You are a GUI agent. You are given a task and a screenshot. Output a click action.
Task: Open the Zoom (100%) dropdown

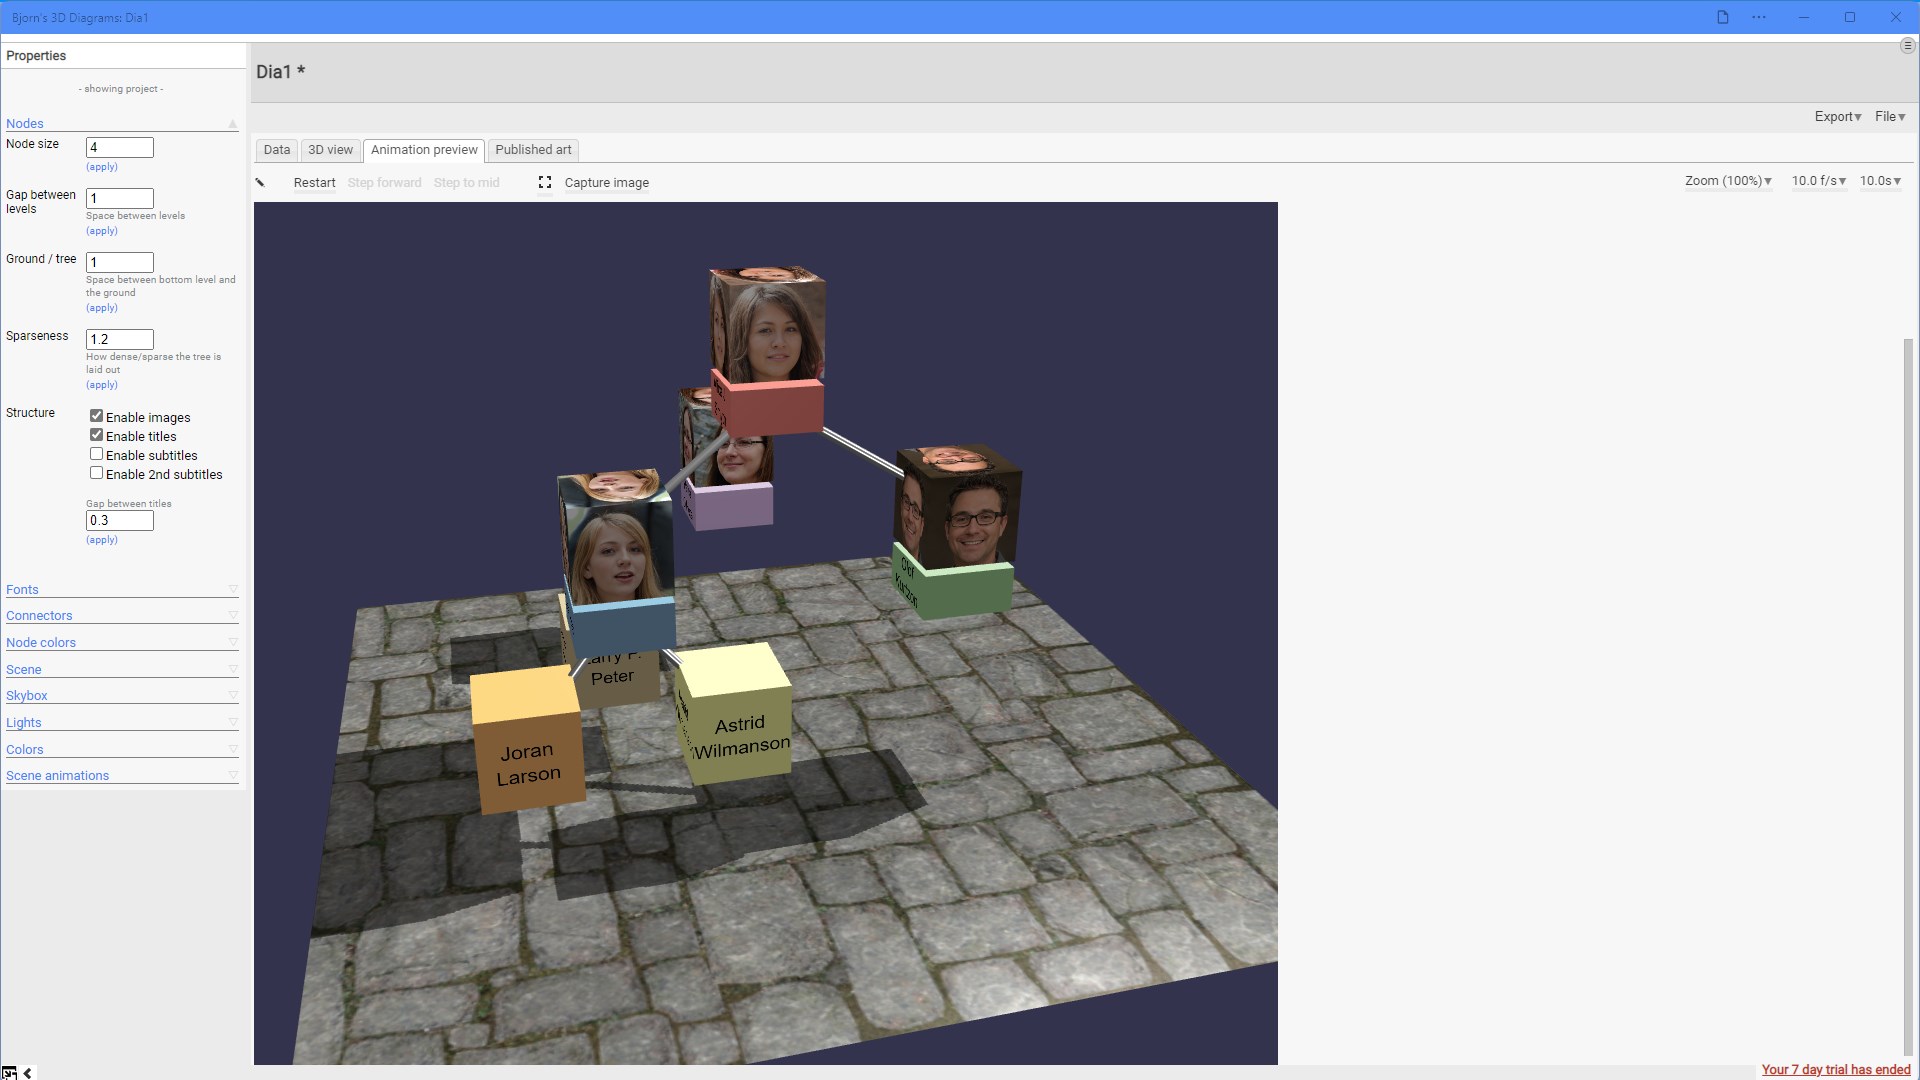(1728, 181)
